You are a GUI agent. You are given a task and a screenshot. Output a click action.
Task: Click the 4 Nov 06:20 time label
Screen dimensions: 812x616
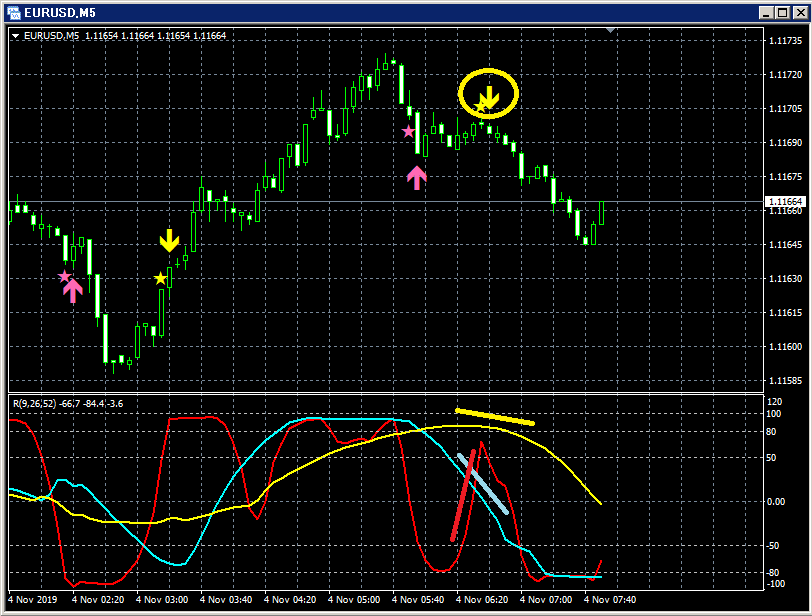(x=482, y=599)
